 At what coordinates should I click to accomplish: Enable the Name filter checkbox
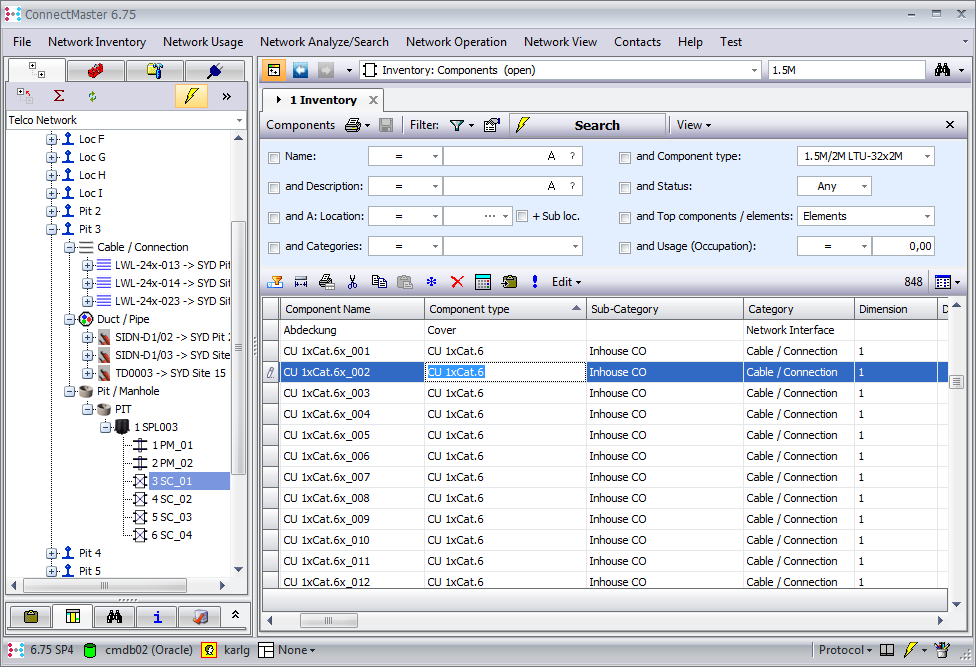click(274, 157)
